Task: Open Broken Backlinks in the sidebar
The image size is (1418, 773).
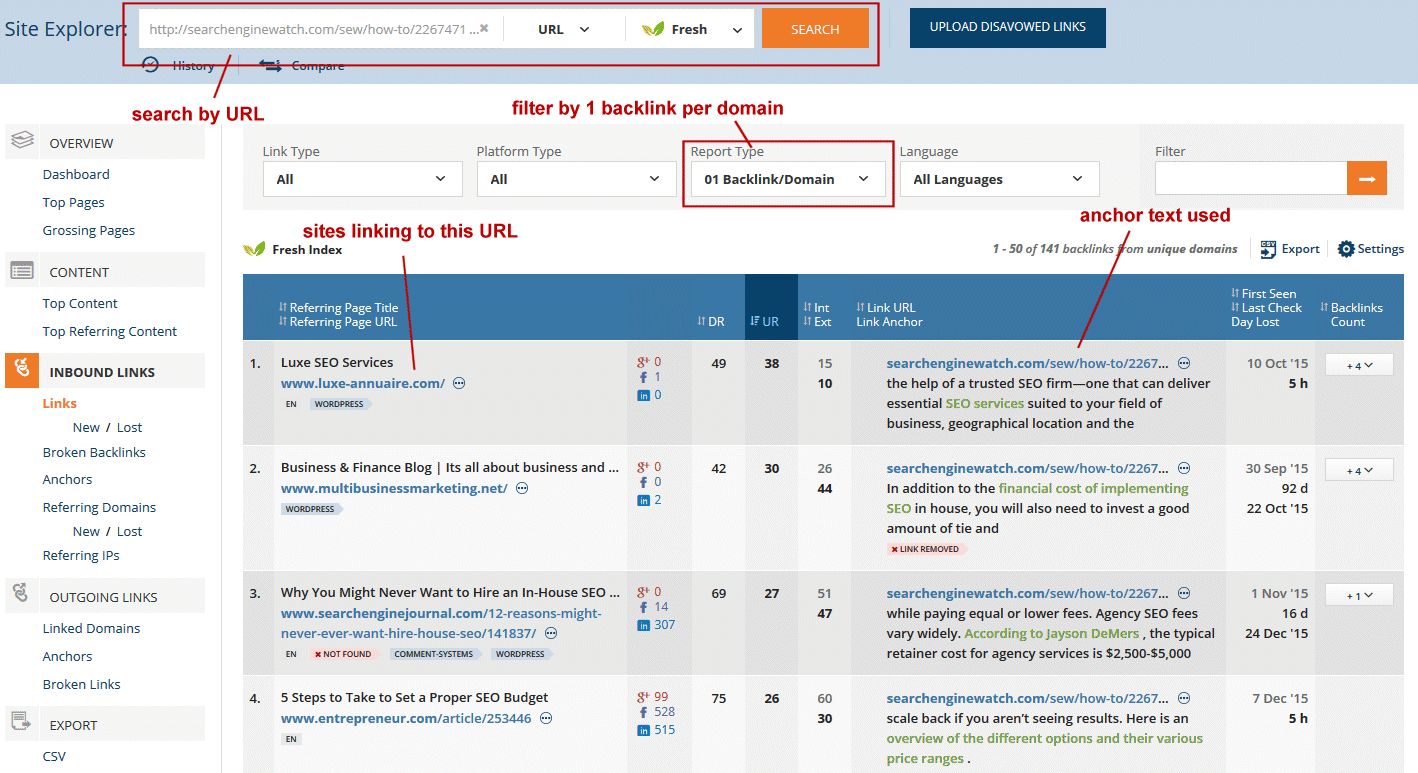Action: click(x=94, y=452)
